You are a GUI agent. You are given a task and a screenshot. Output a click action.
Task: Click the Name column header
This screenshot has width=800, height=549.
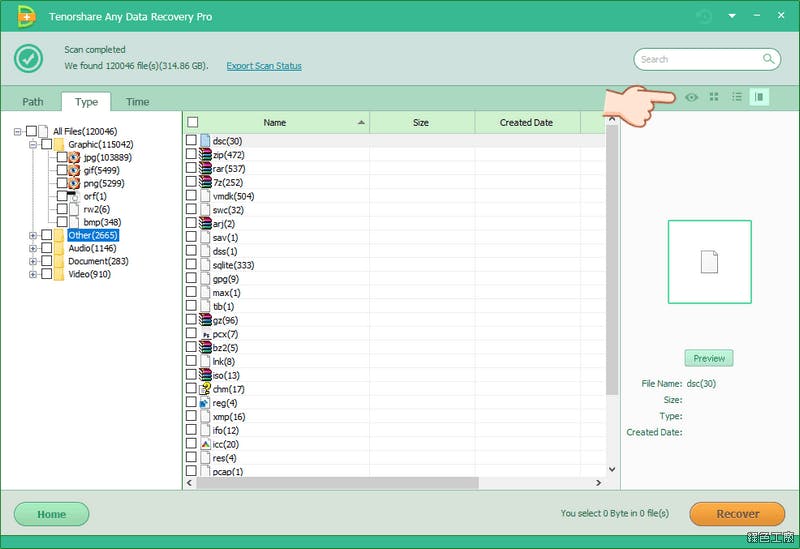(x=276, y=122)
